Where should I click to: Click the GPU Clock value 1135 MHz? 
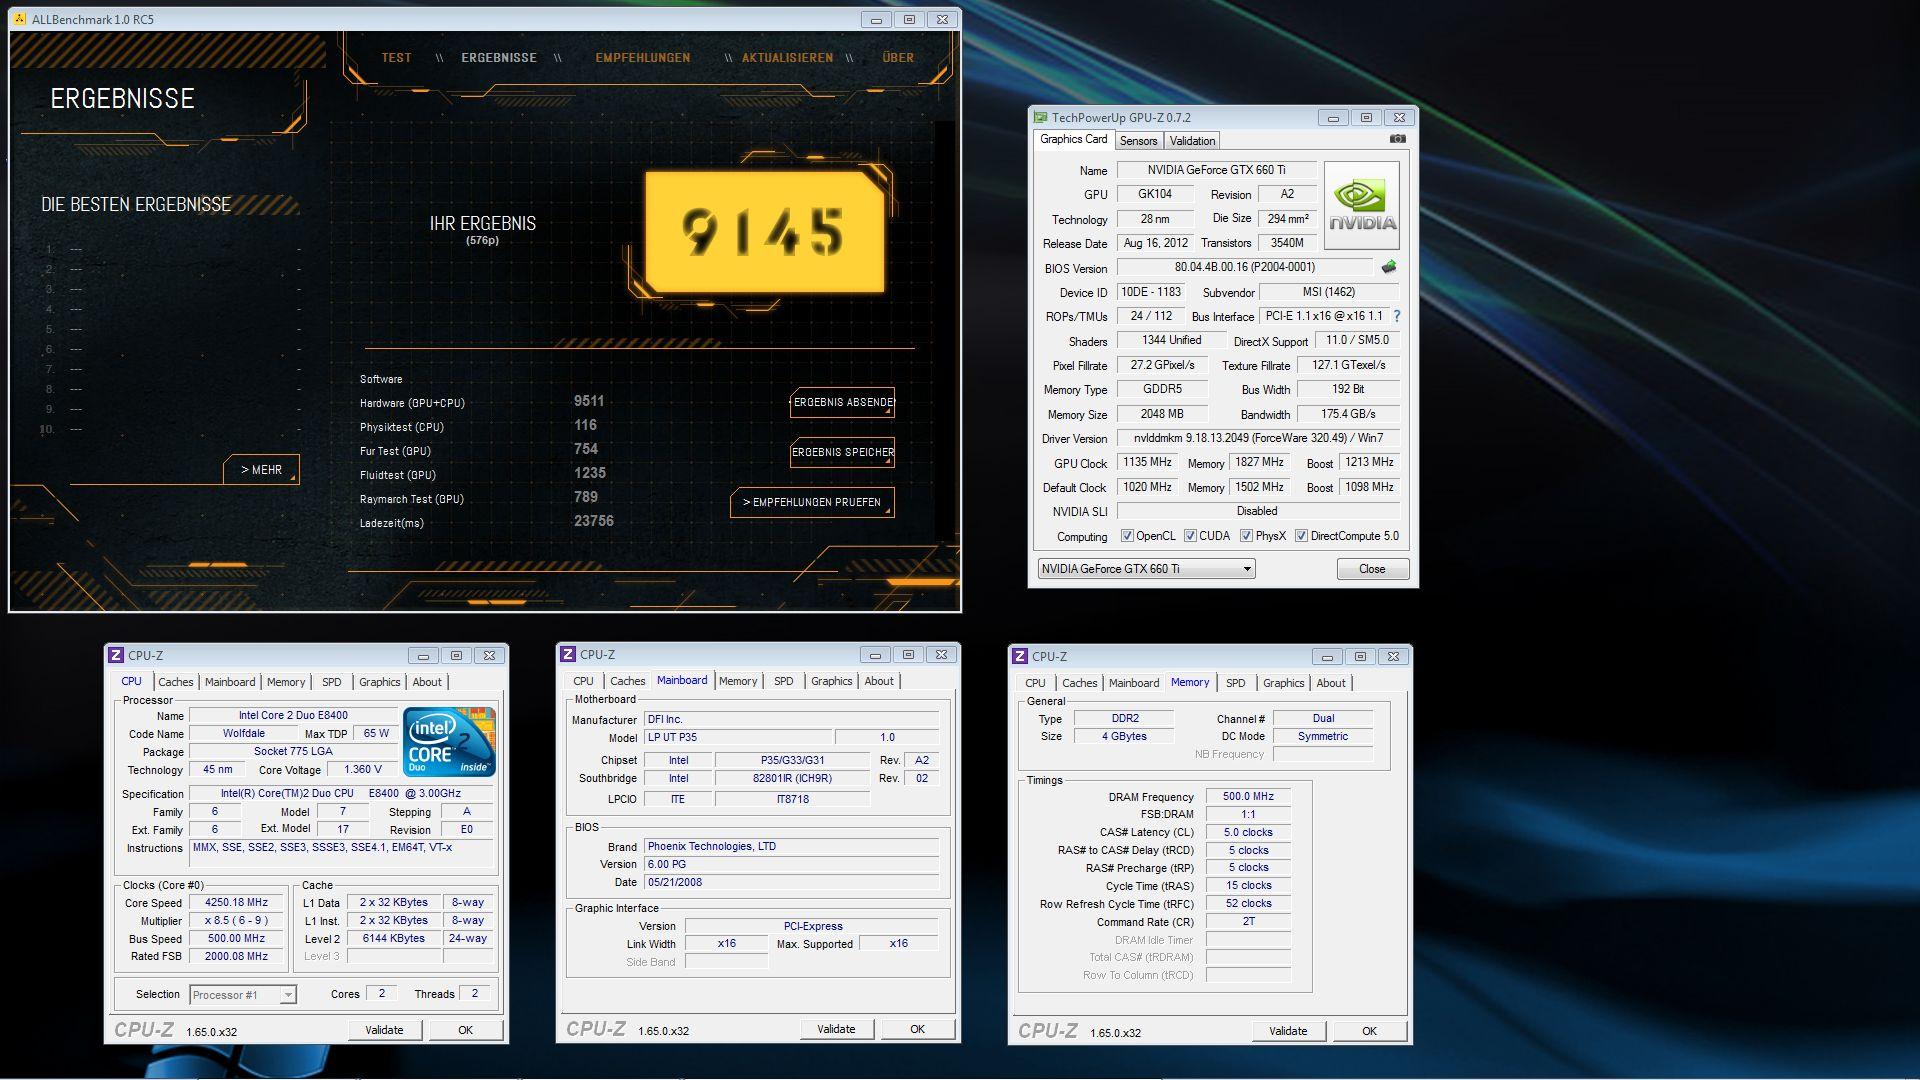1147,462
